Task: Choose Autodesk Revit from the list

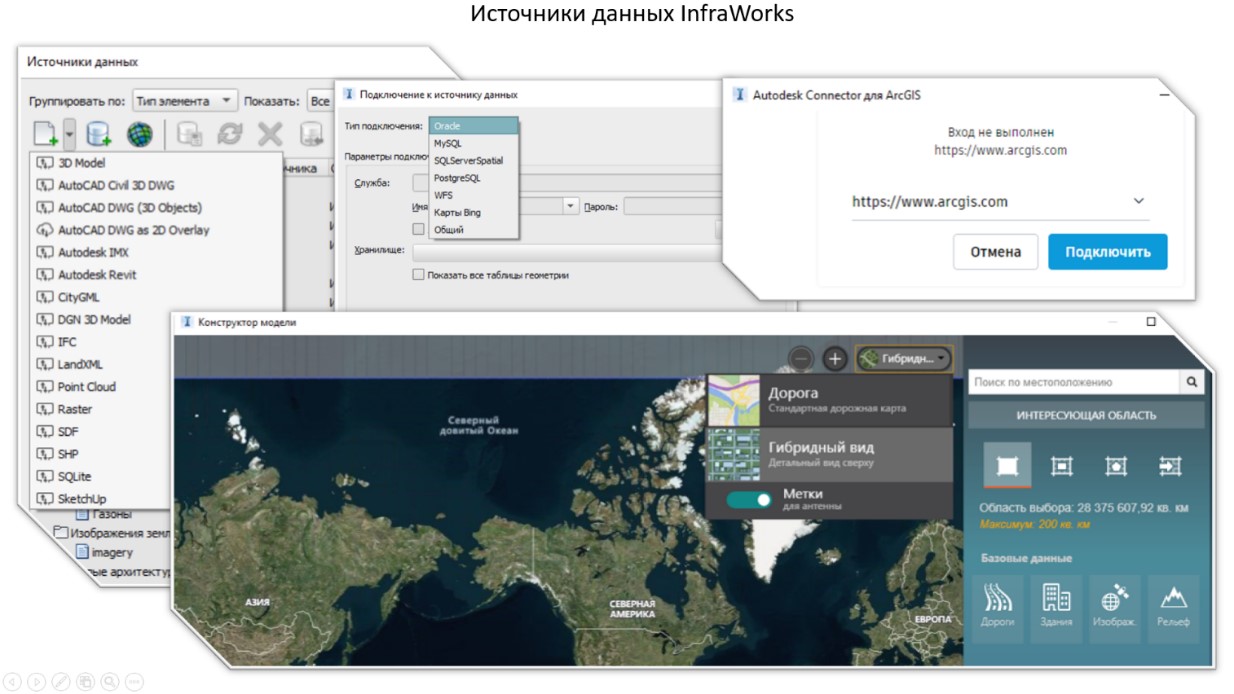Action: click(156, 275)
